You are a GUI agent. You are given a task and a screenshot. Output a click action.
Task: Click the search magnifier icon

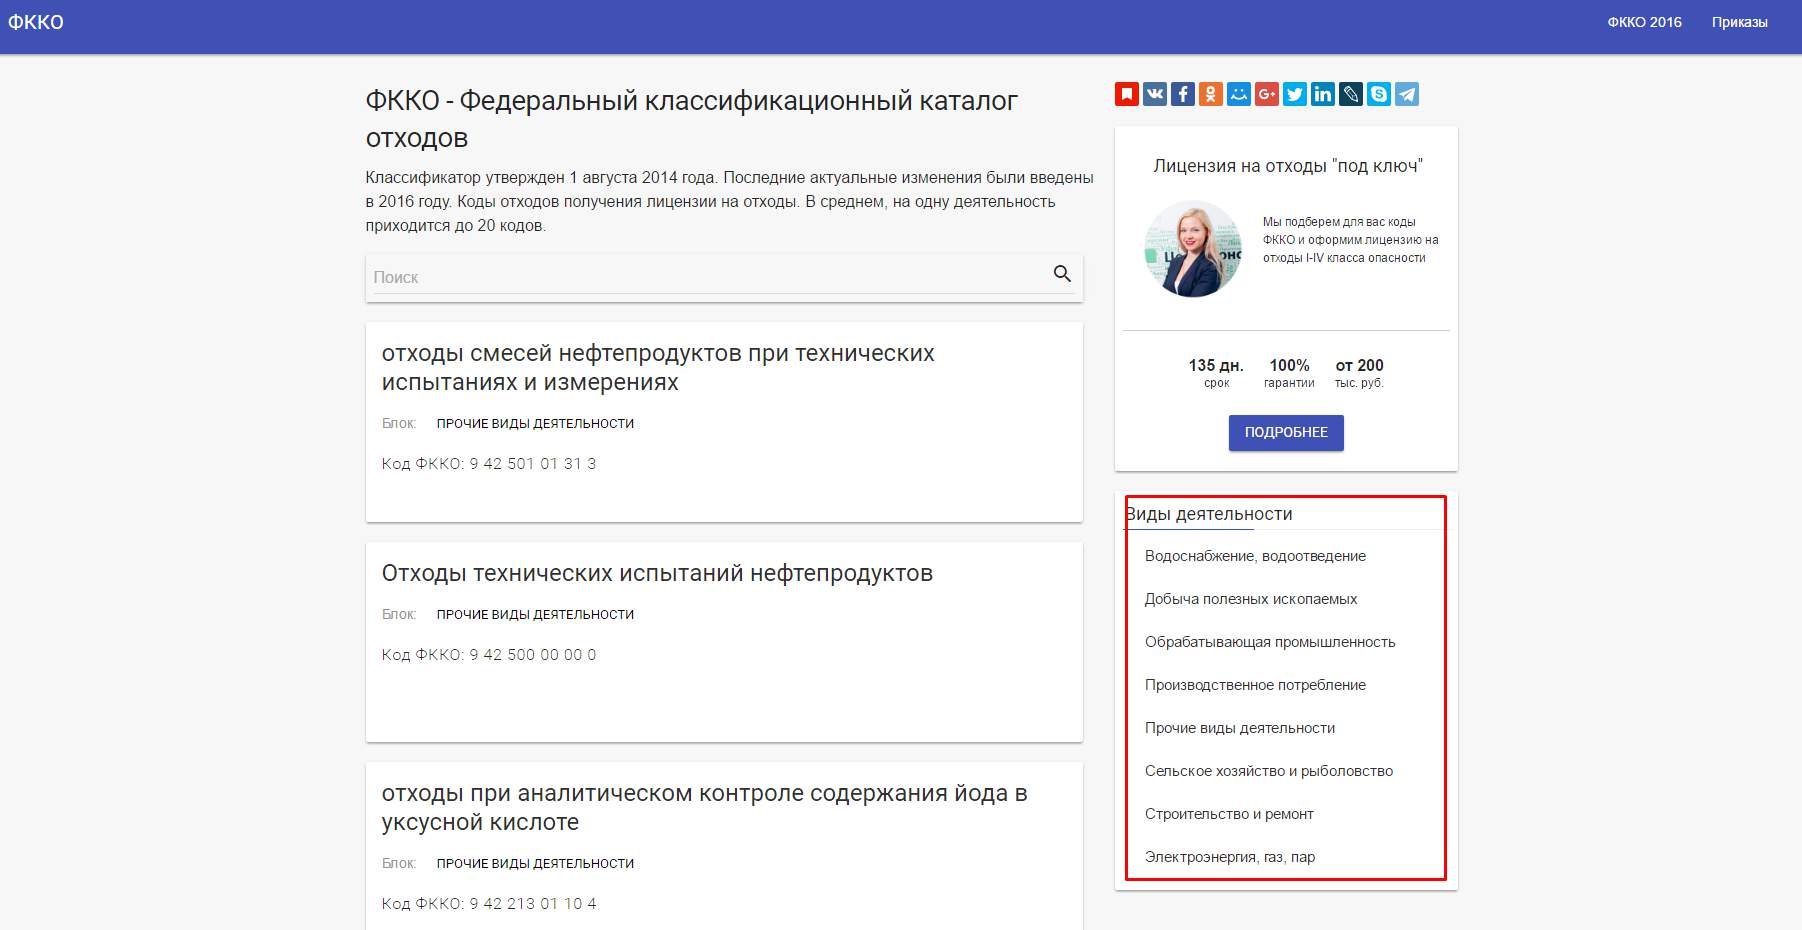[x=1060, y=273]
